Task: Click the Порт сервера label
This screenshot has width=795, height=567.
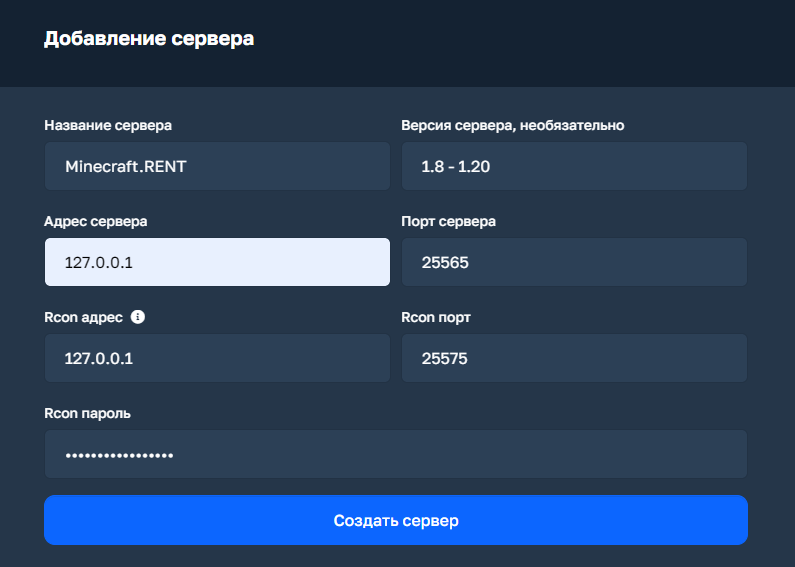Action: tap(448, 222)
